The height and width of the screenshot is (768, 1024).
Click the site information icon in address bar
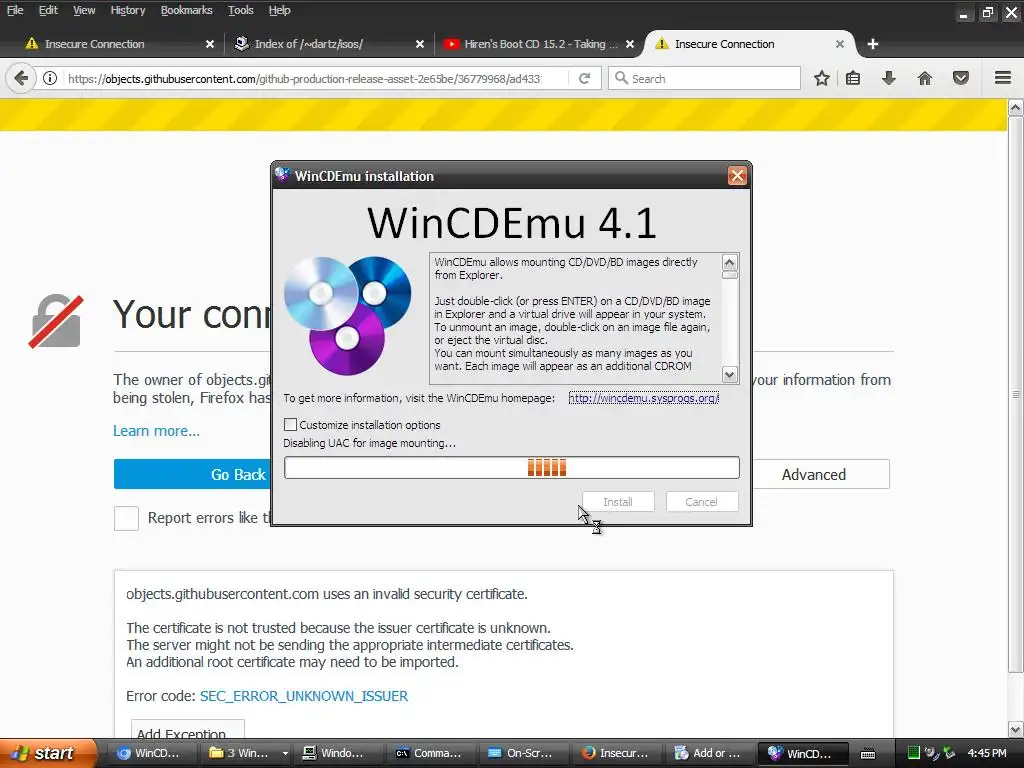(x=50, y=78)
